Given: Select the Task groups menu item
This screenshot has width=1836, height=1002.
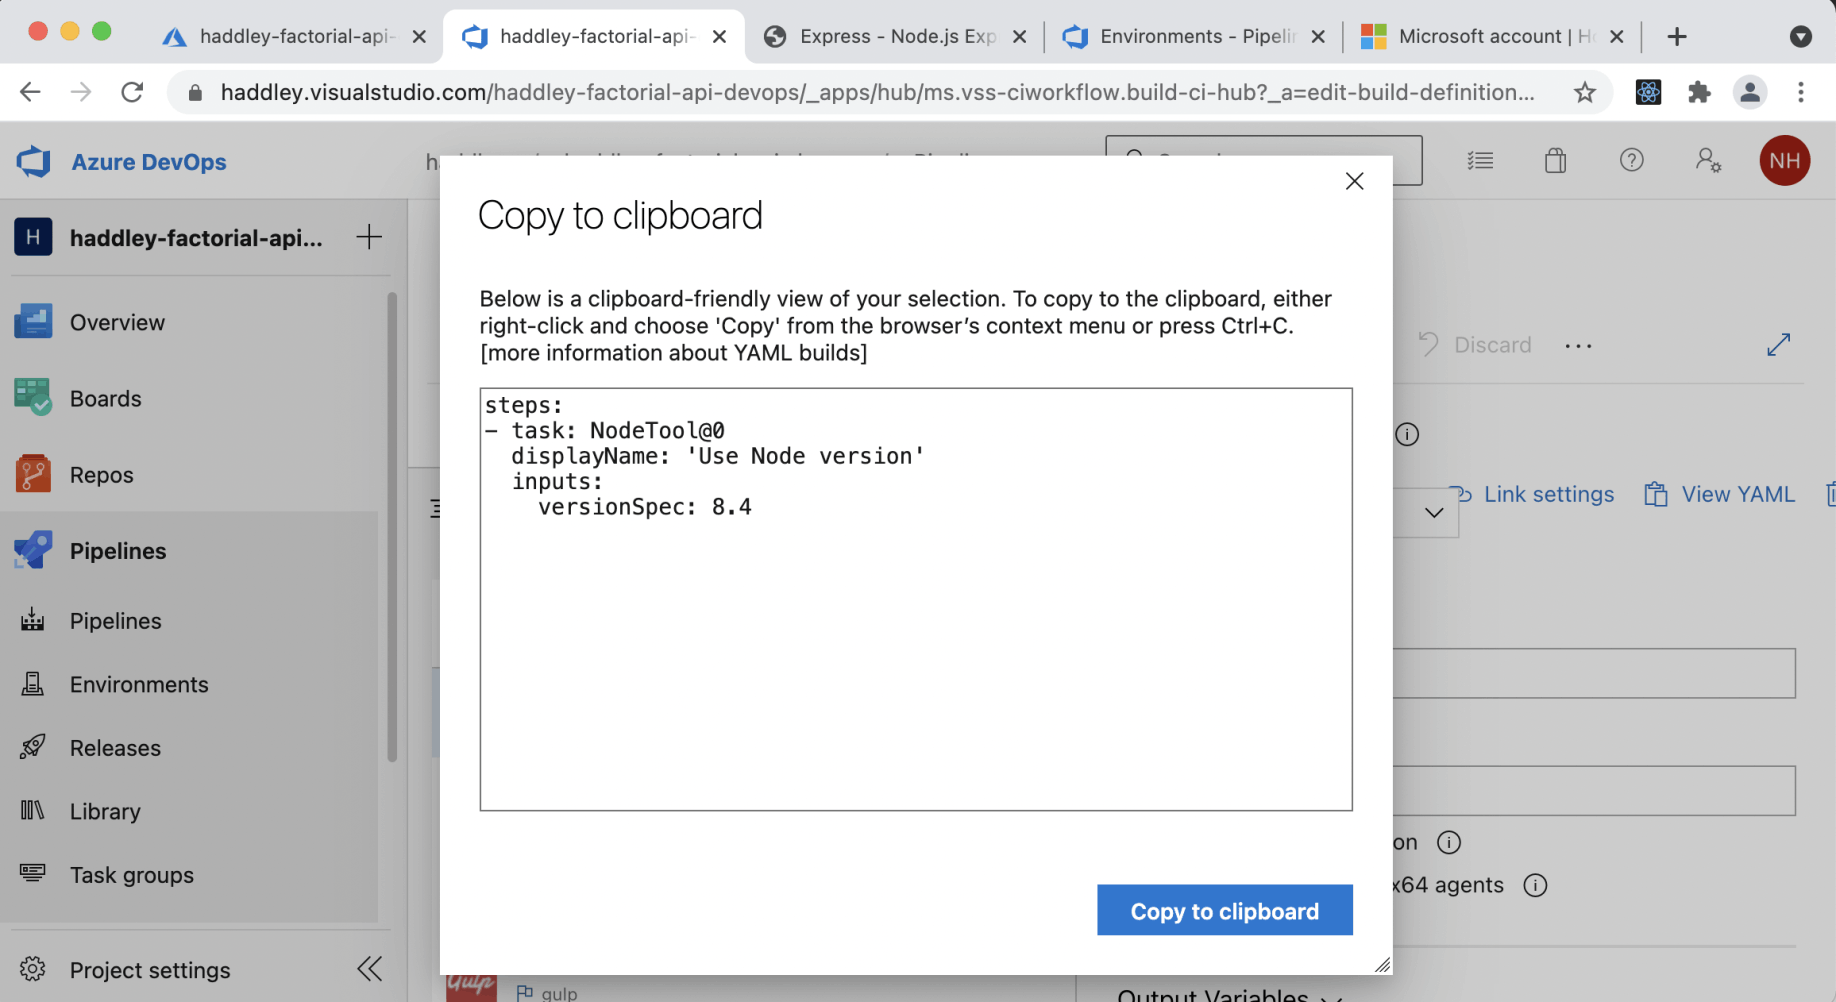Looking at the screenshot, I should (x=190, y=874).
